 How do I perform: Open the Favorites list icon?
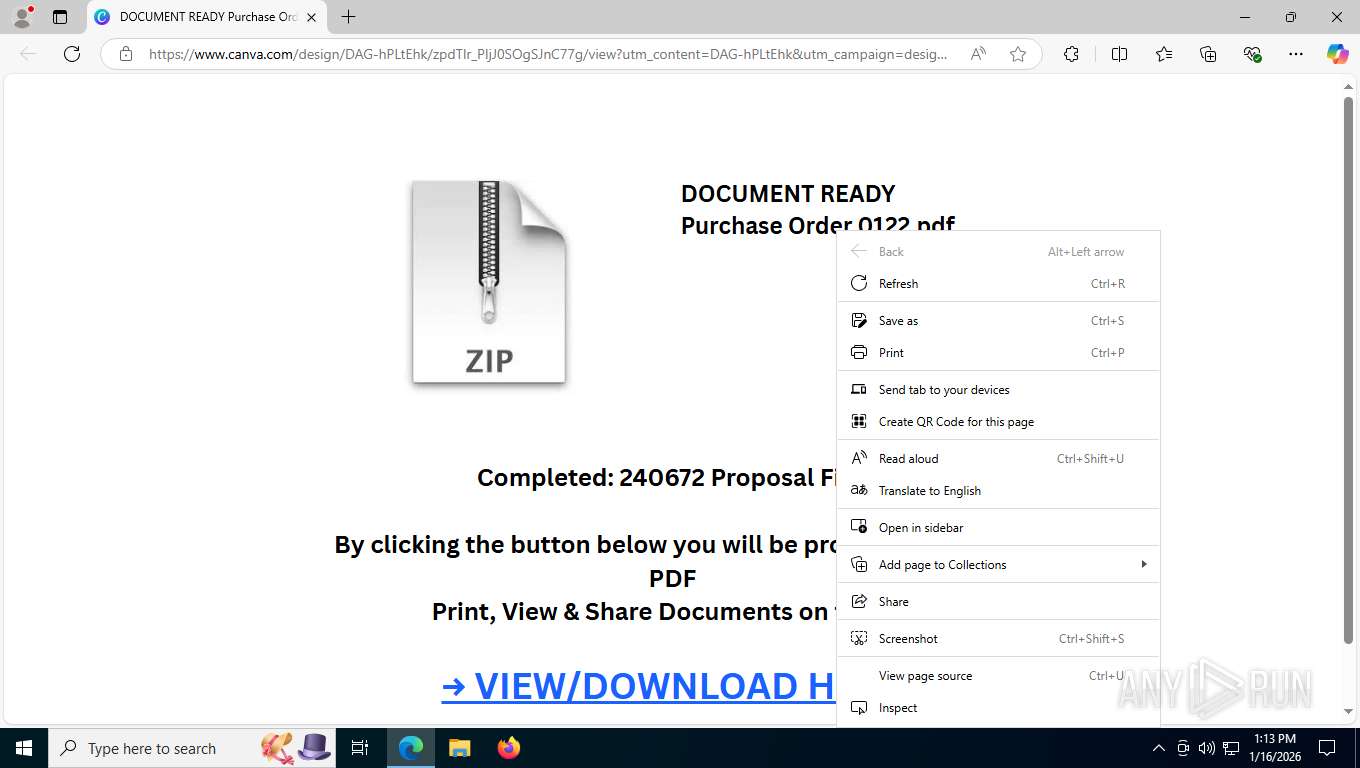[1164, 54]
